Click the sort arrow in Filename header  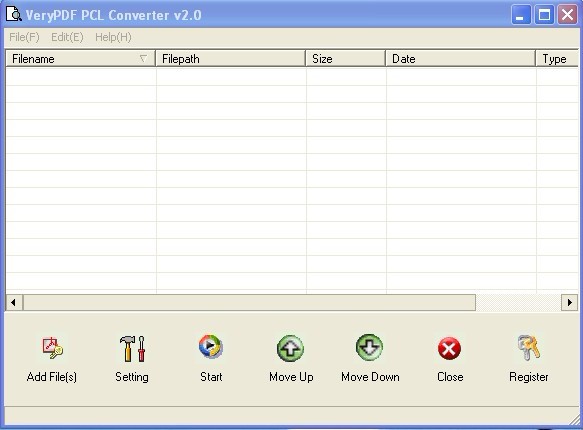pos(143,58)
